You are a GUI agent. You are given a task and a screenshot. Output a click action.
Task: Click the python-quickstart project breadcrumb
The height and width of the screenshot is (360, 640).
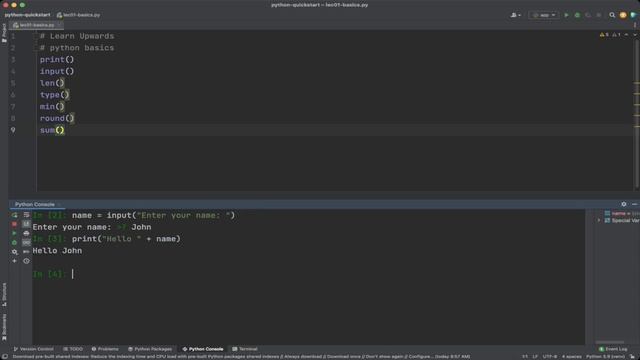point(27,15)
